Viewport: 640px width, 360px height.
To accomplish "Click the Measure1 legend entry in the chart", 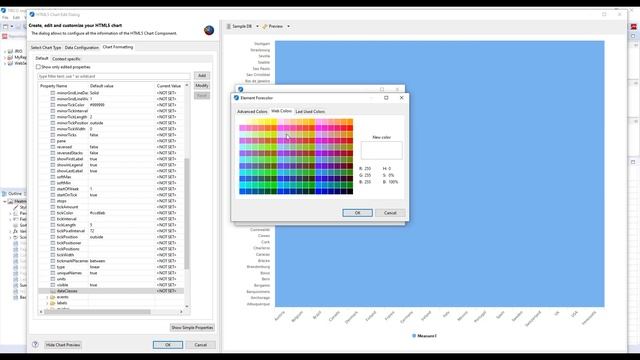I will coord(424,336).
